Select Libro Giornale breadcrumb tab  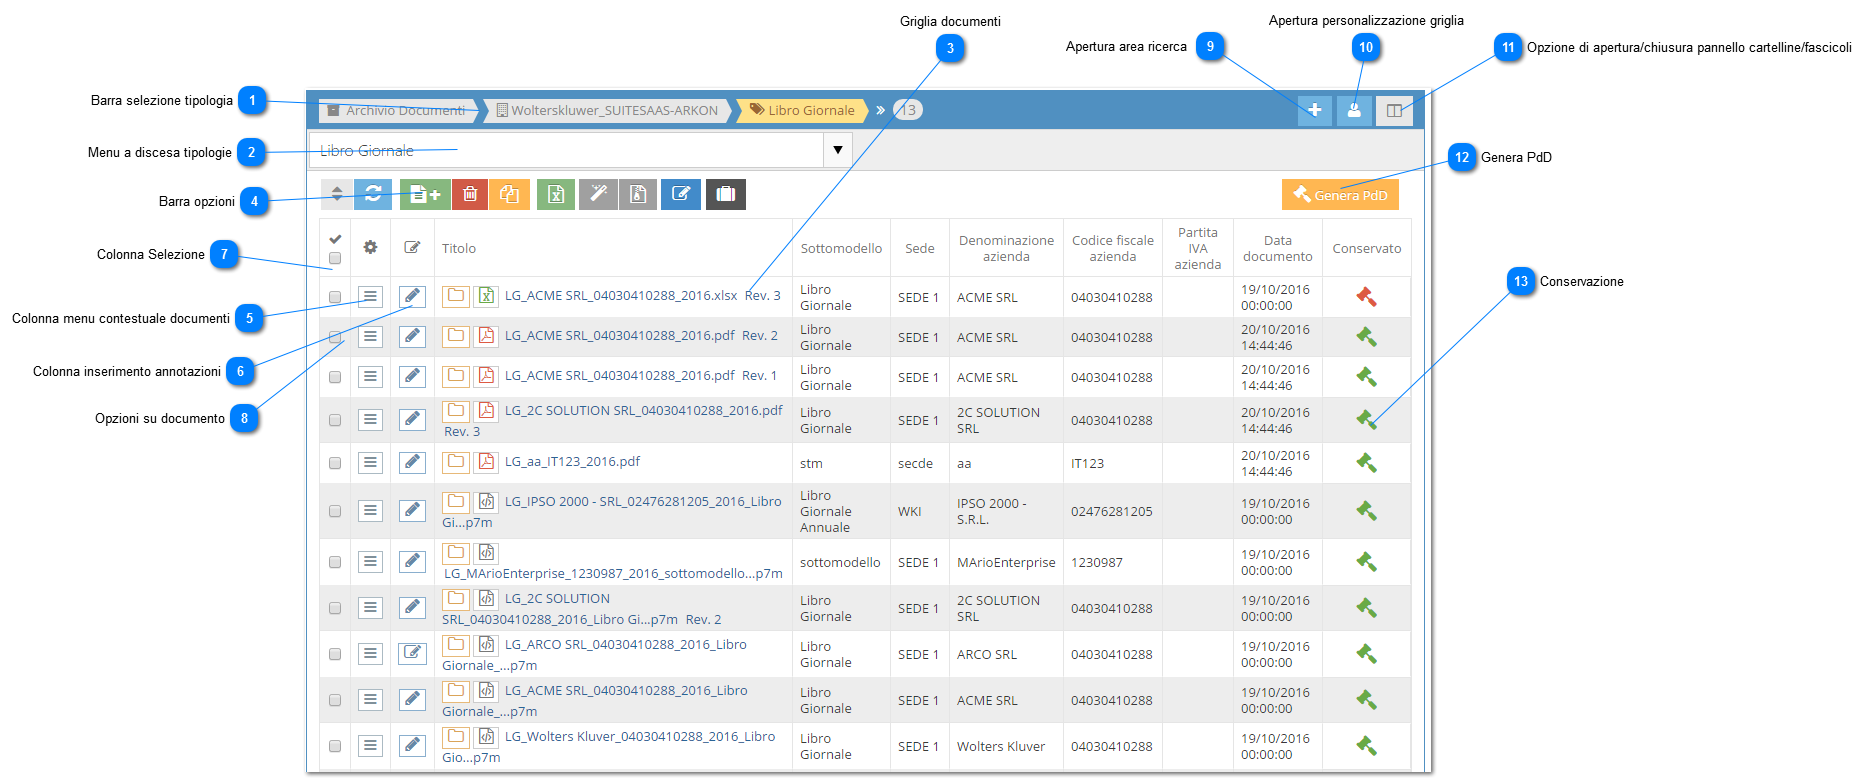[x=803, y=110]
